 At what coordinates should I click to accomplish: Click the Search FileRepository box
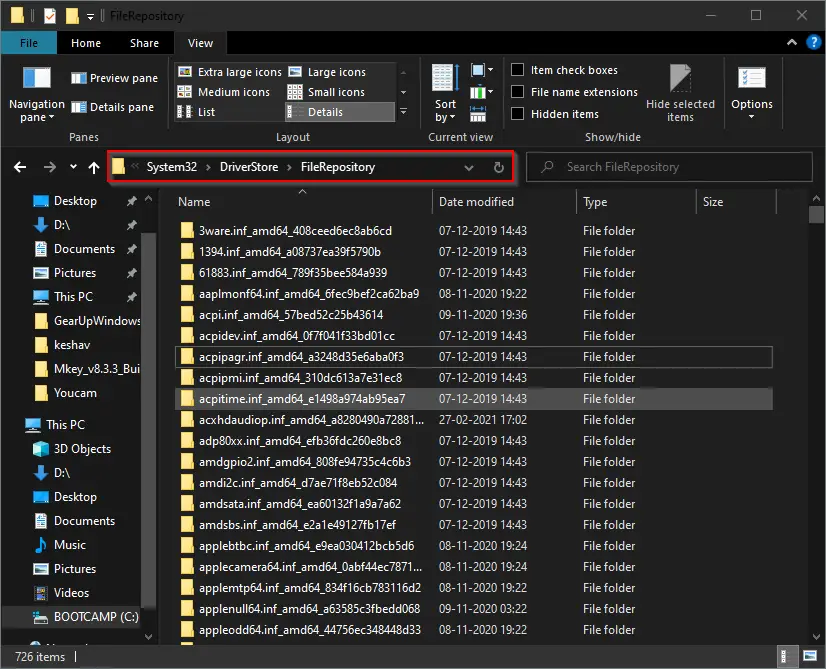pyautogui.click(x=669, y=167)
